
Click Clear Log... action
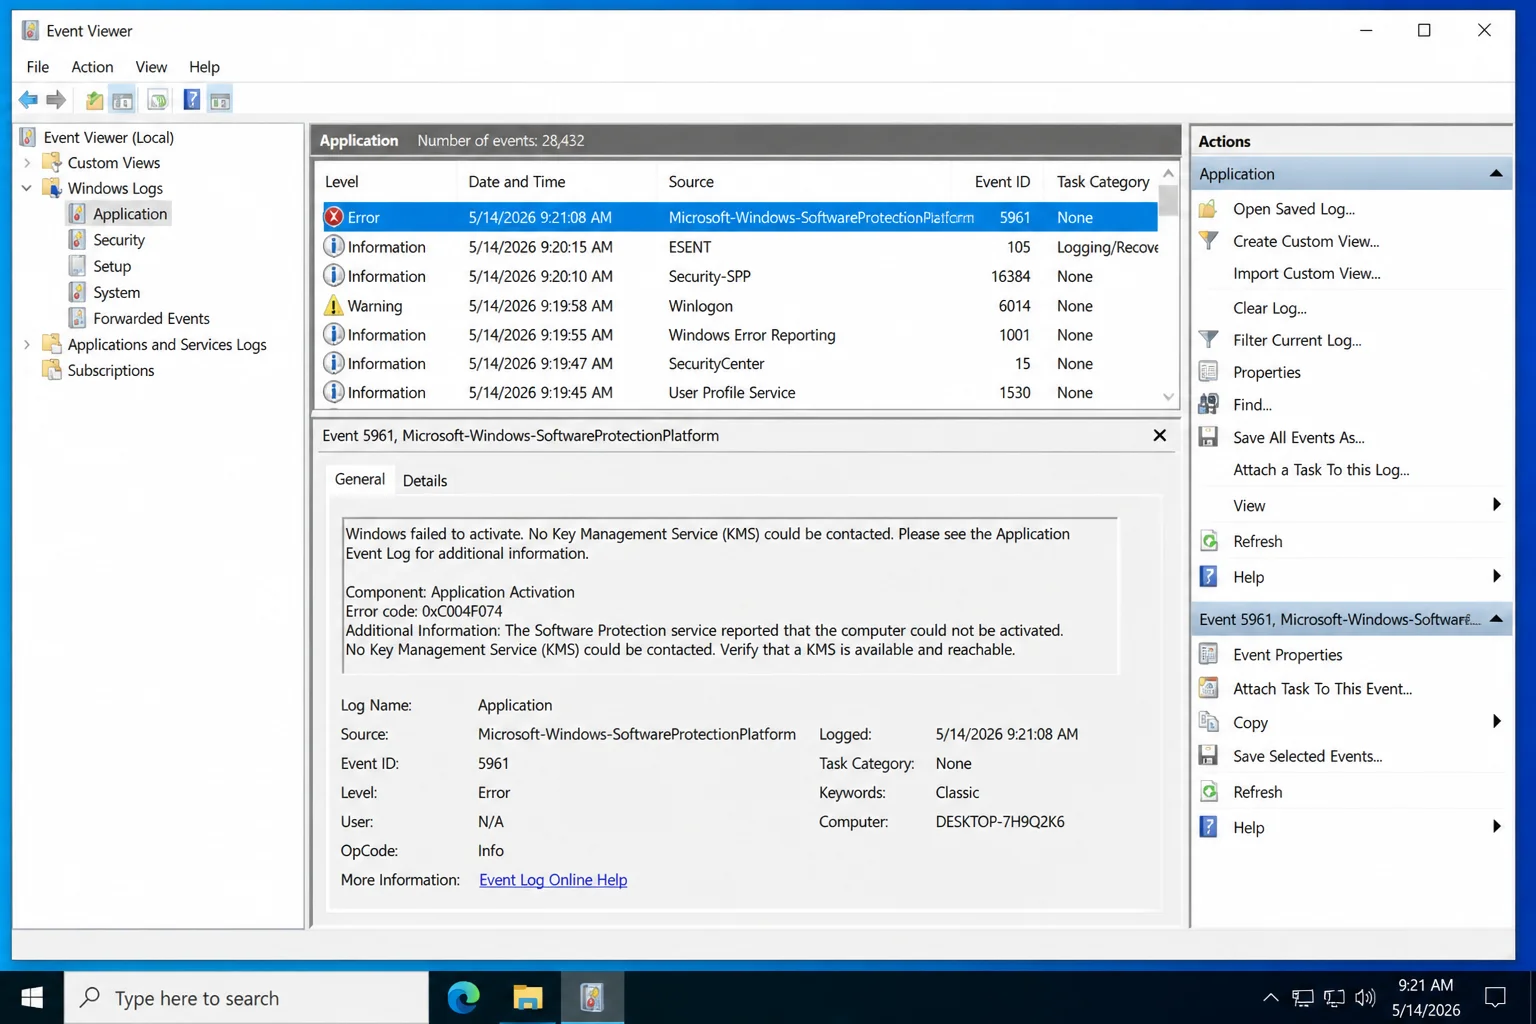click(1270, 308)
